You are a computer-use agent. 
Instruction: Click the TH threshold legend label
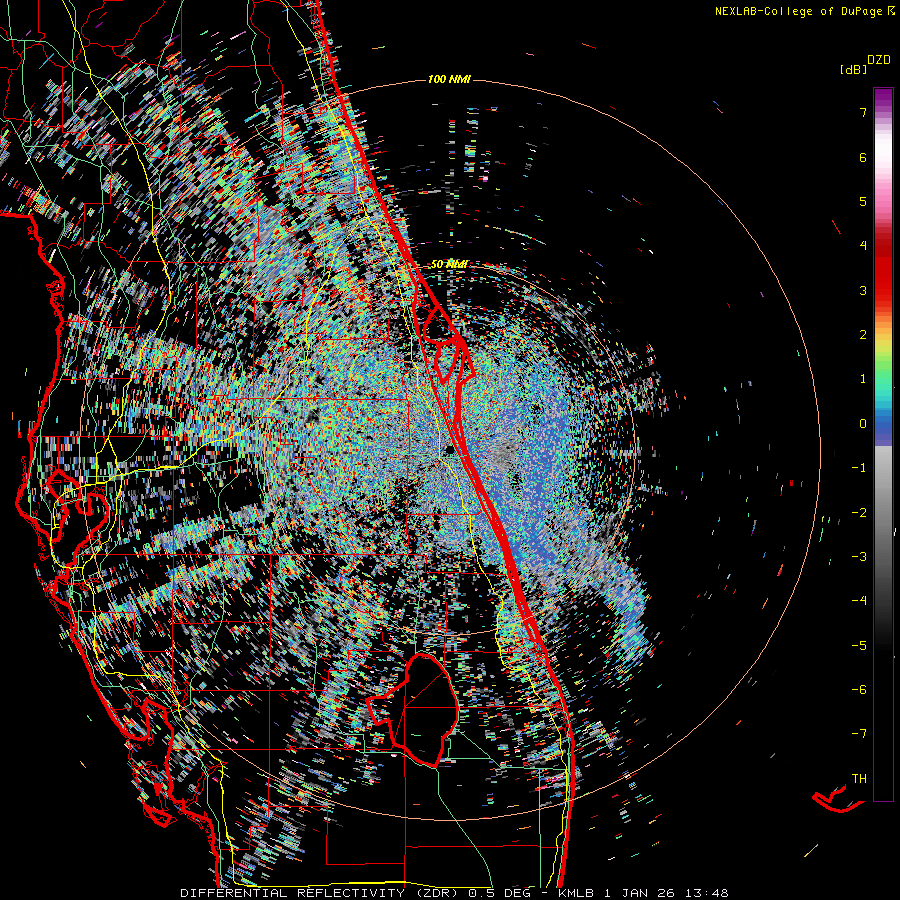[x=859, y=779]
